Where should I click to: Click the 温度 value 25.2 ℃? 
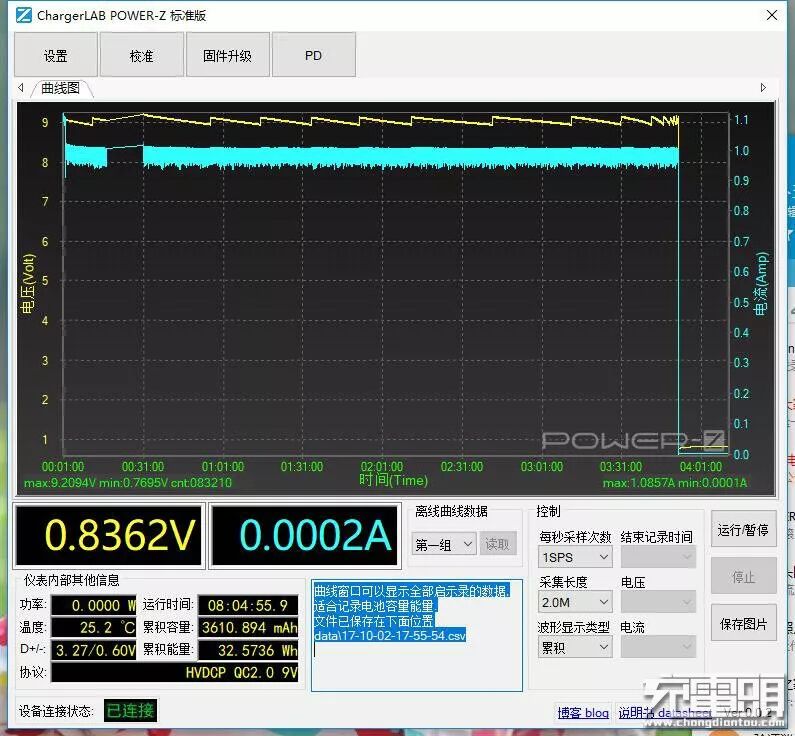pos(94,628)
